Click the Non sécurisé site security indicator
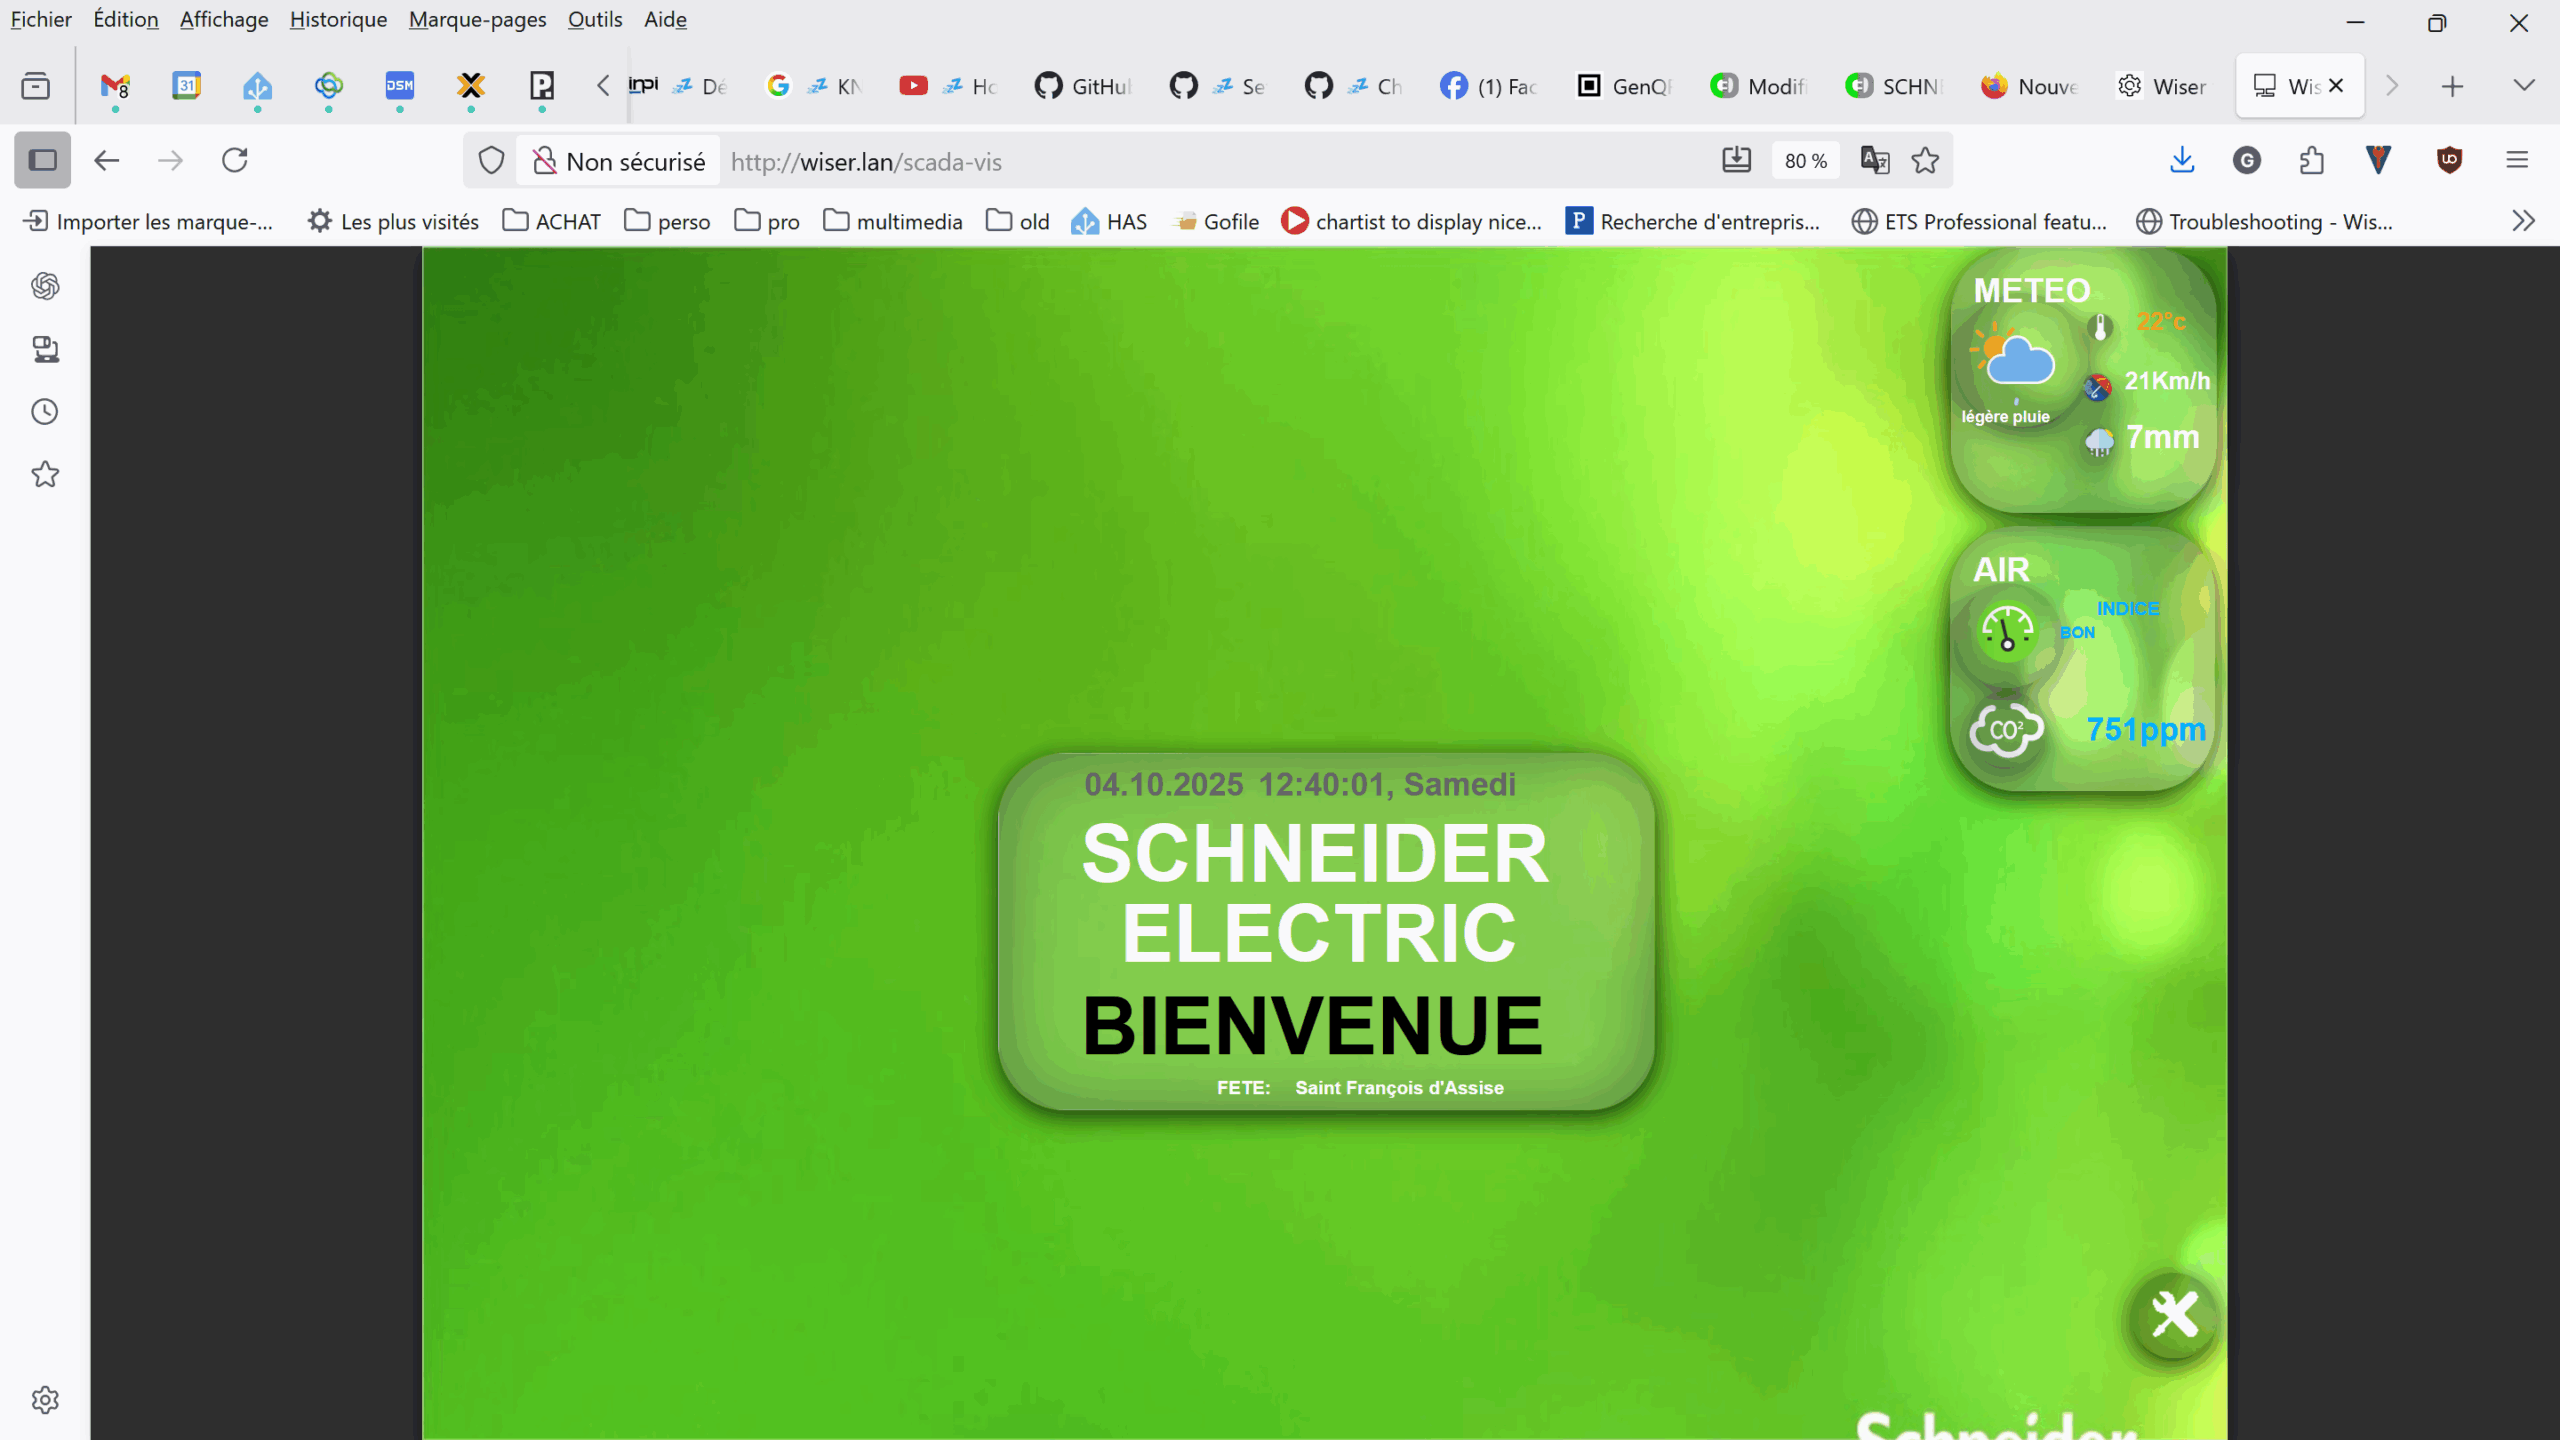Screen dimensions: 2560x1440 [x=619, y=161]
